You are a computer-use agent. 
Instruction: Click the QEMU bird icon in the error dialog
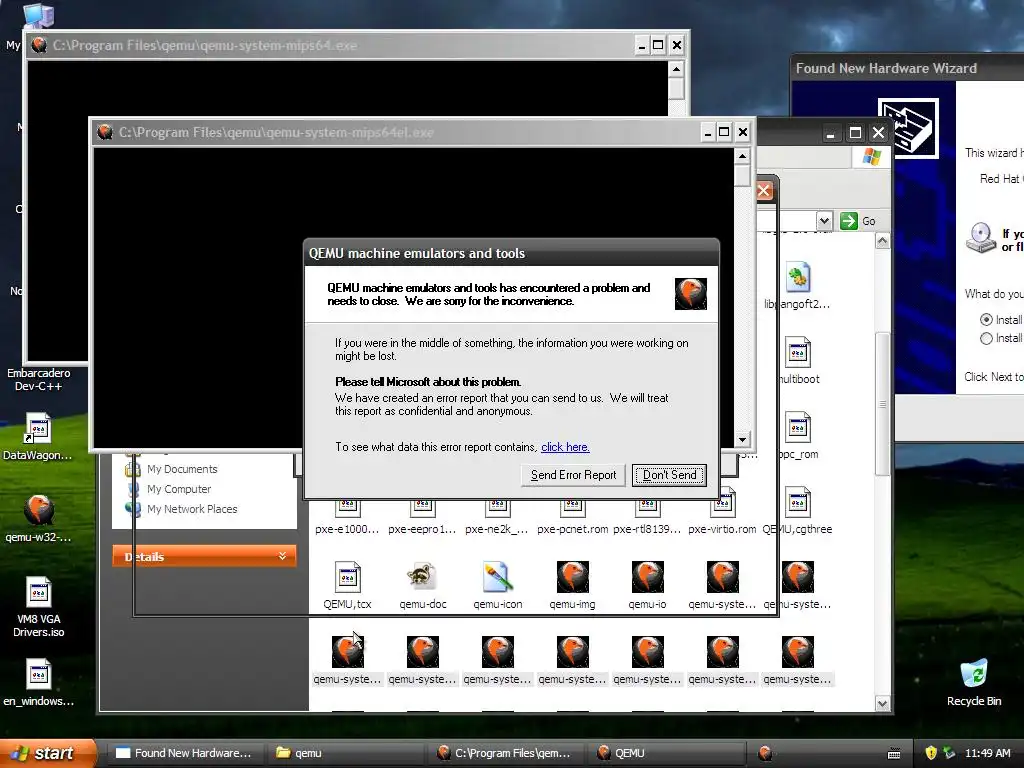pos(690,293)
